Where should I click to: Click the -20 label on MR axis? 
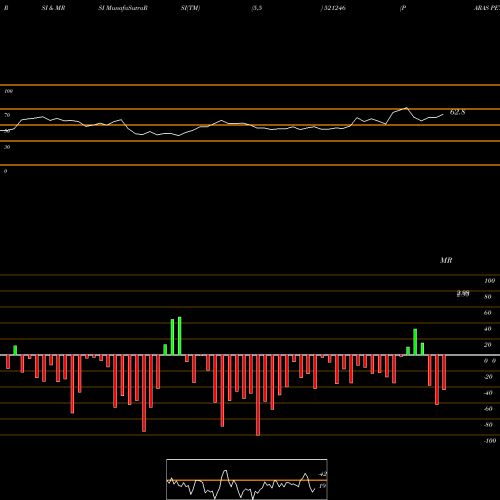click(488, 377)
